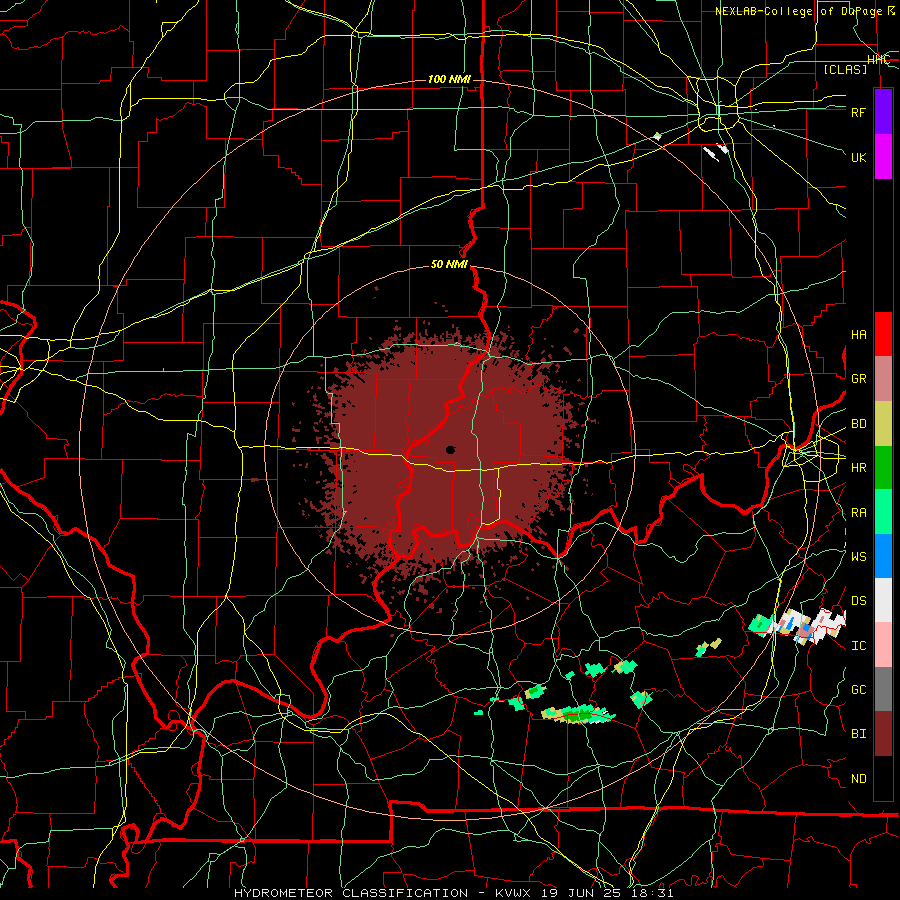Viewport: 900px width, 900px height.
Task: Click the HA legend label
Action: point(859,335)
